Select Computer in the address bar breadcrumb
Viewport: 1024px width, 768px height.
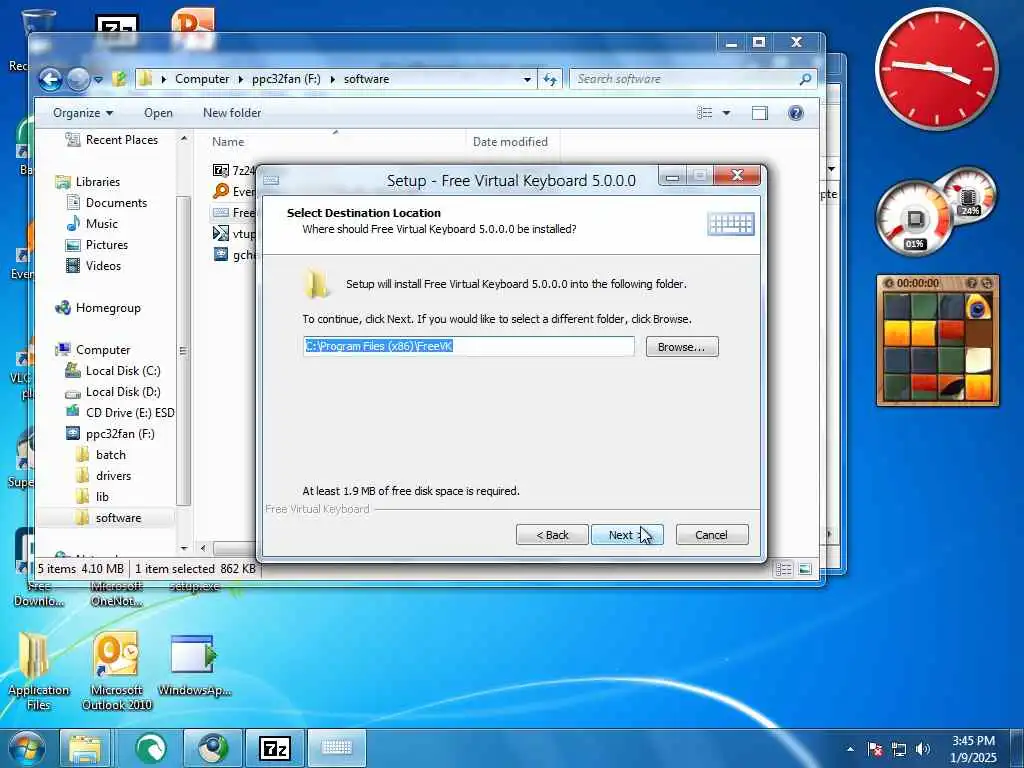[202, 79]
